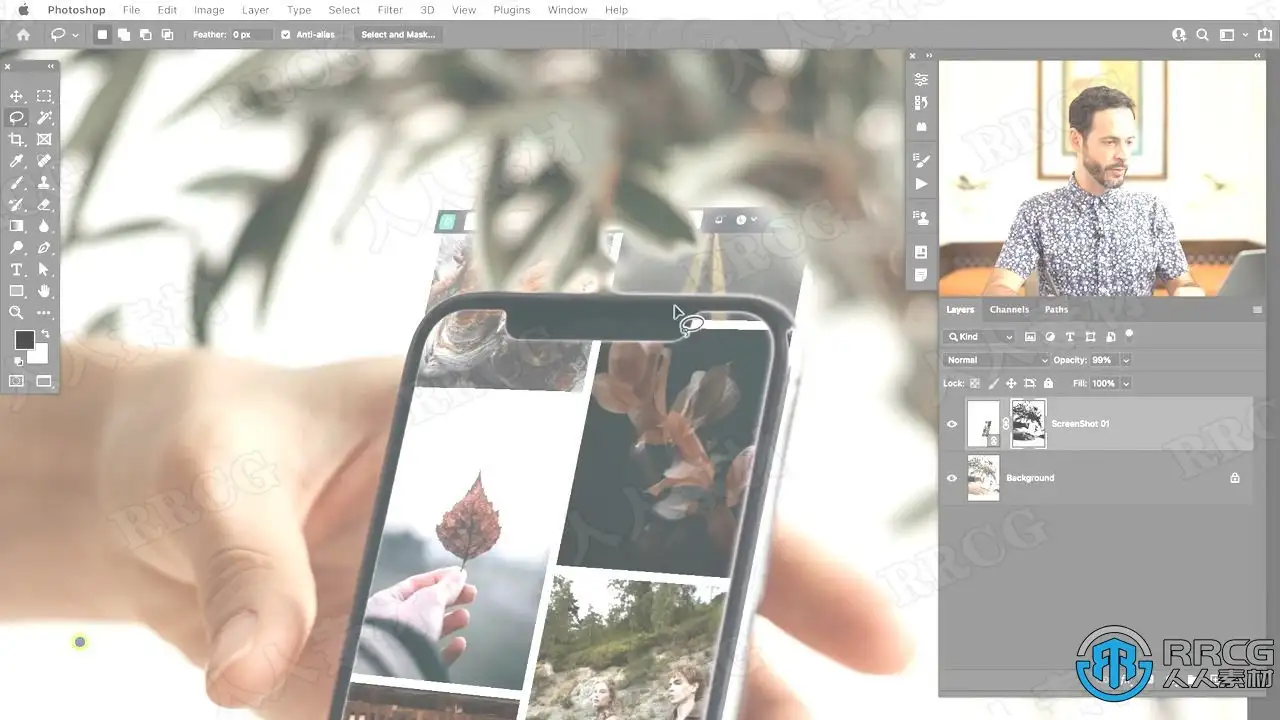Click Subtract from selection mode button
Screen dimensions: 1280x720
[x=146, y=34]
